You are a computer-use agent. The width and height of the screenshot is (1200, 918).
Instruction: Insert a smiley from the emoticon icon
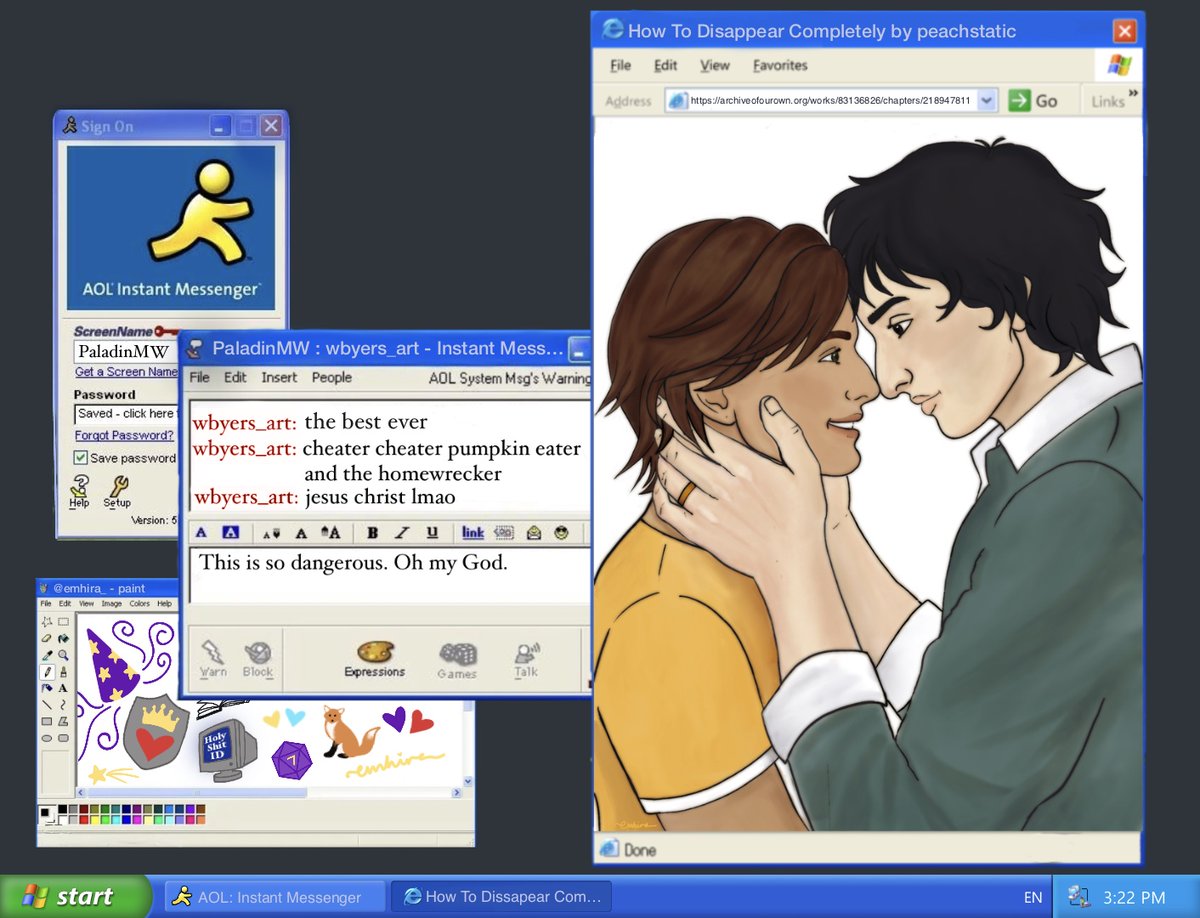click(562, 532)
